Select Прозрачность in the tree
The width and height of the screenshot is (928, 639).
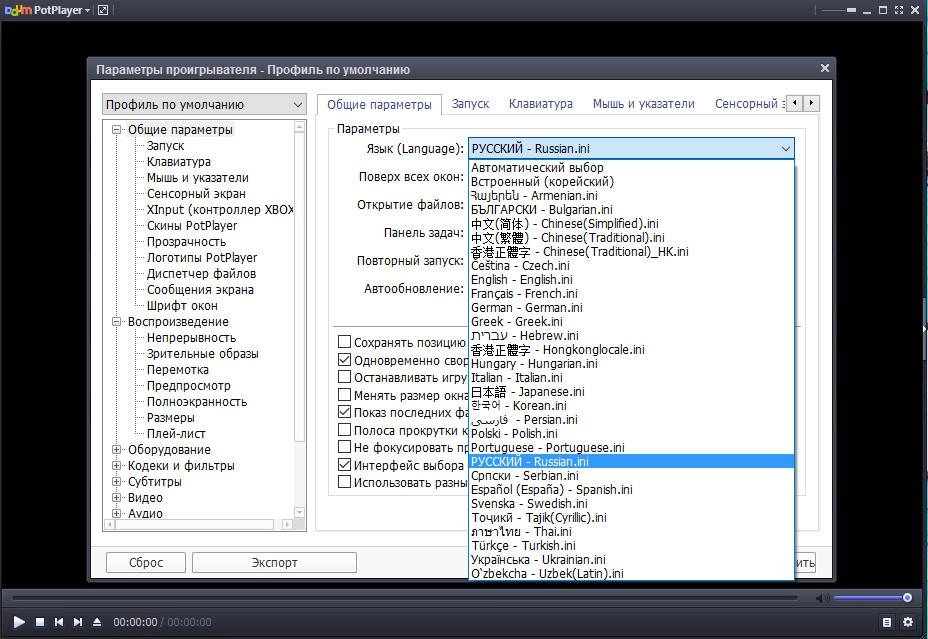186,241
